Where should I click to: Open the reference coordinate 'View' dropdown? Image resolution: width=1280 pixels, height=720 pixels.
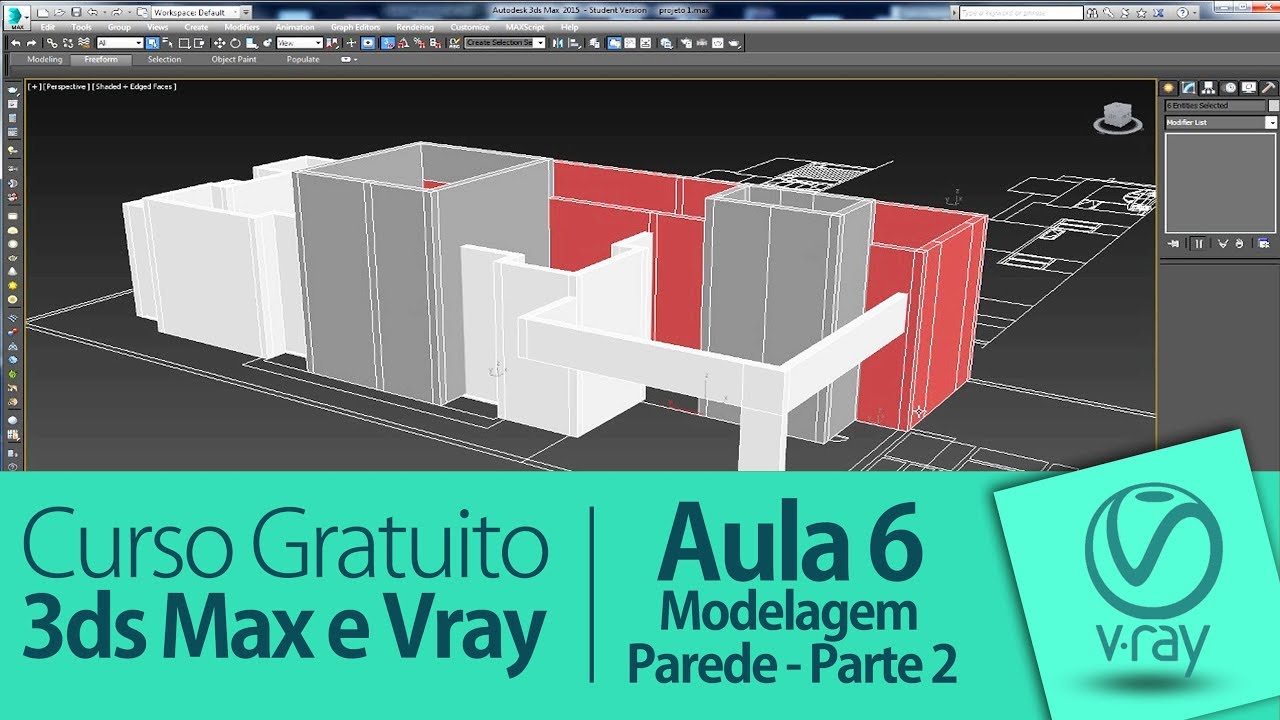300,43
